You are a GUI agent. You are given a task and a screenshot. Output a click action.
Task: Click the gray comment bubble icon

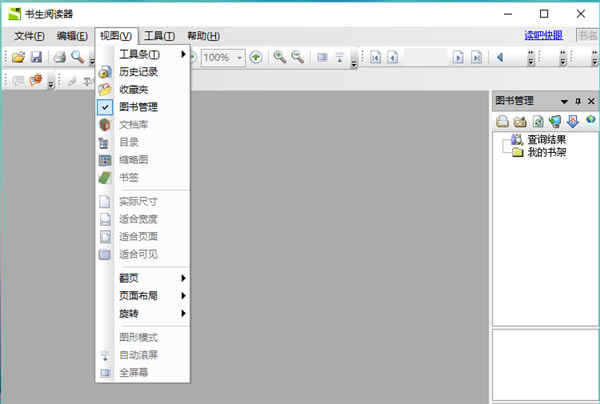point(18,81)
